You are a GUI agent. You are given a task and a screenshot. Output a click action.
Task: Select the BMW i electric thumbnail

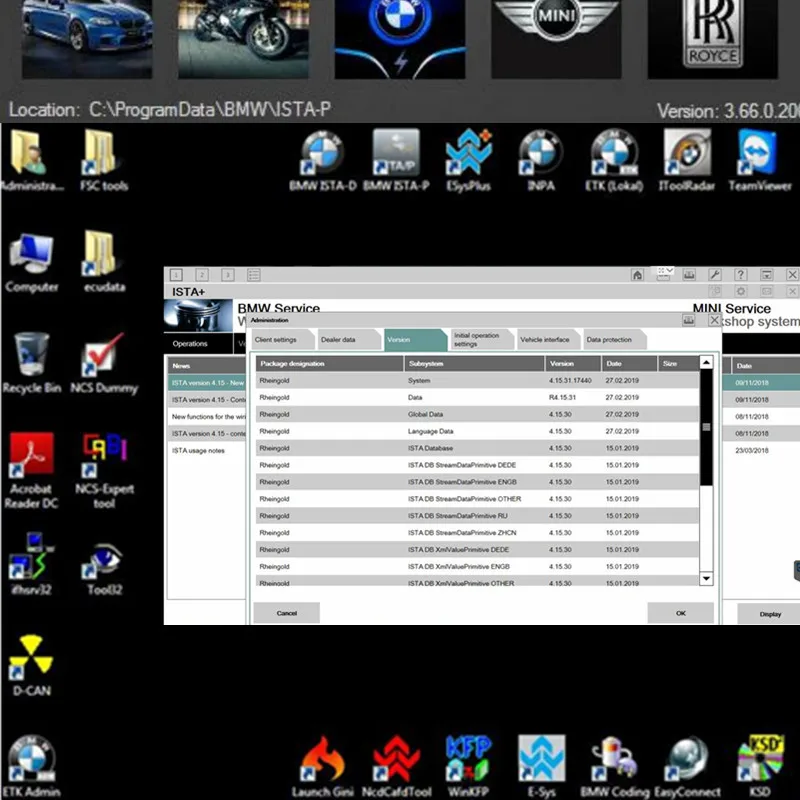tap(400, 39)
